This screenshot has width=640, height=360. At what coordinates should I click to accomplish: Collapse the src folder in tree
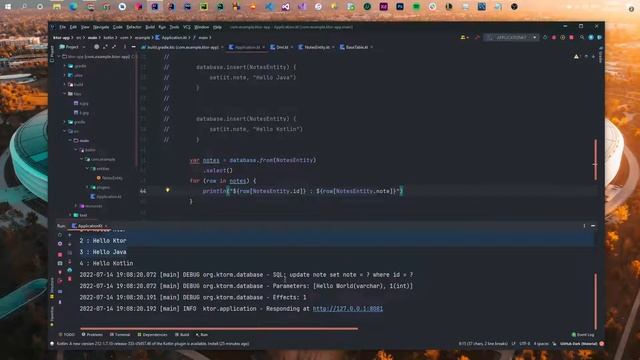(64, 131)
